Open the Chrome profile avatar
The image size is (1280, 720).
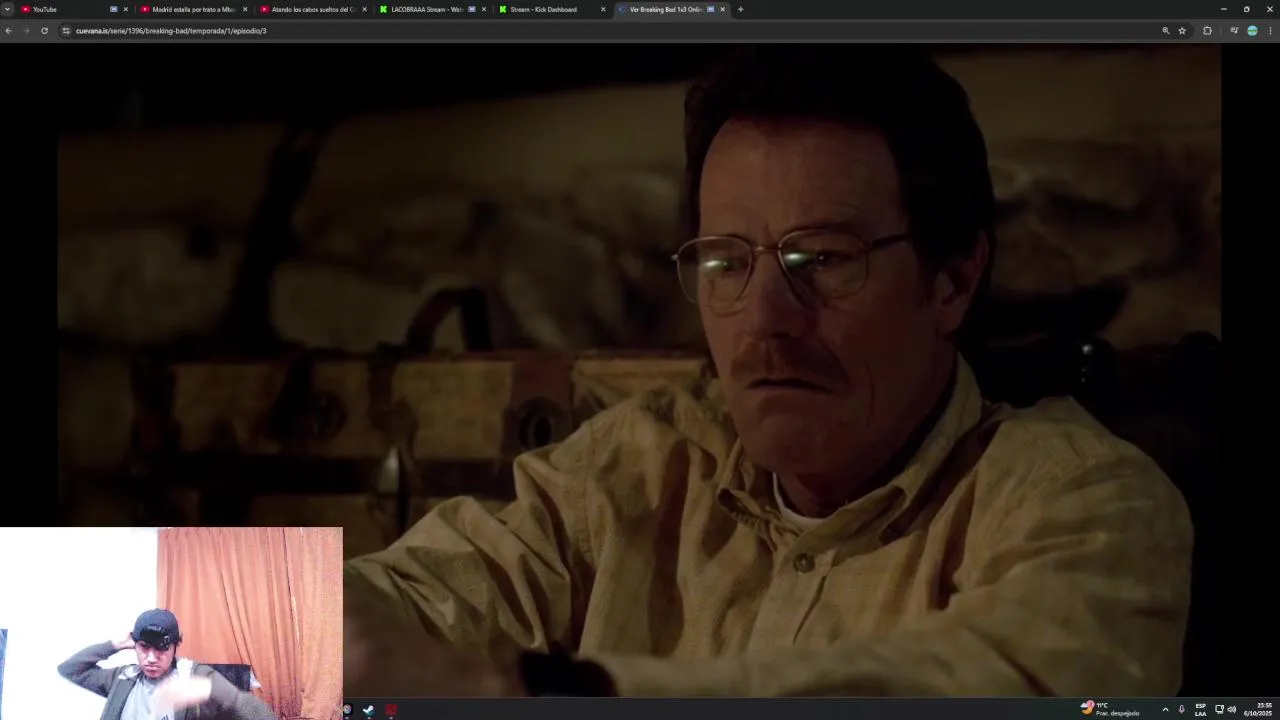click(1252, 31)
